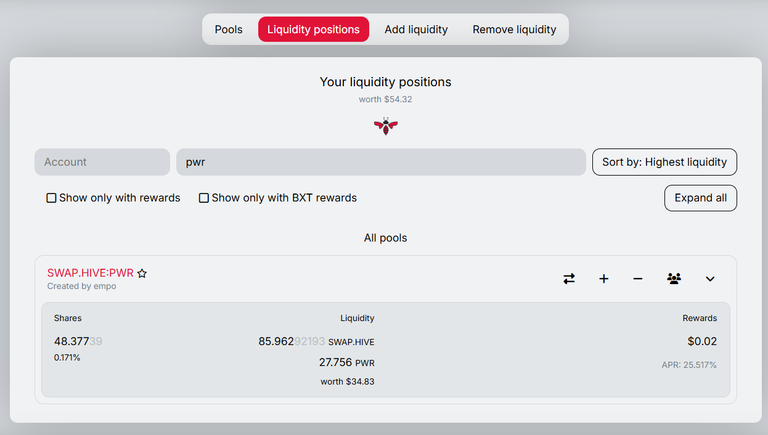The width and height of the screenshot is (768, 435).
Task: Click the APR: 25.517% label
Action: (x=689, y=365)
